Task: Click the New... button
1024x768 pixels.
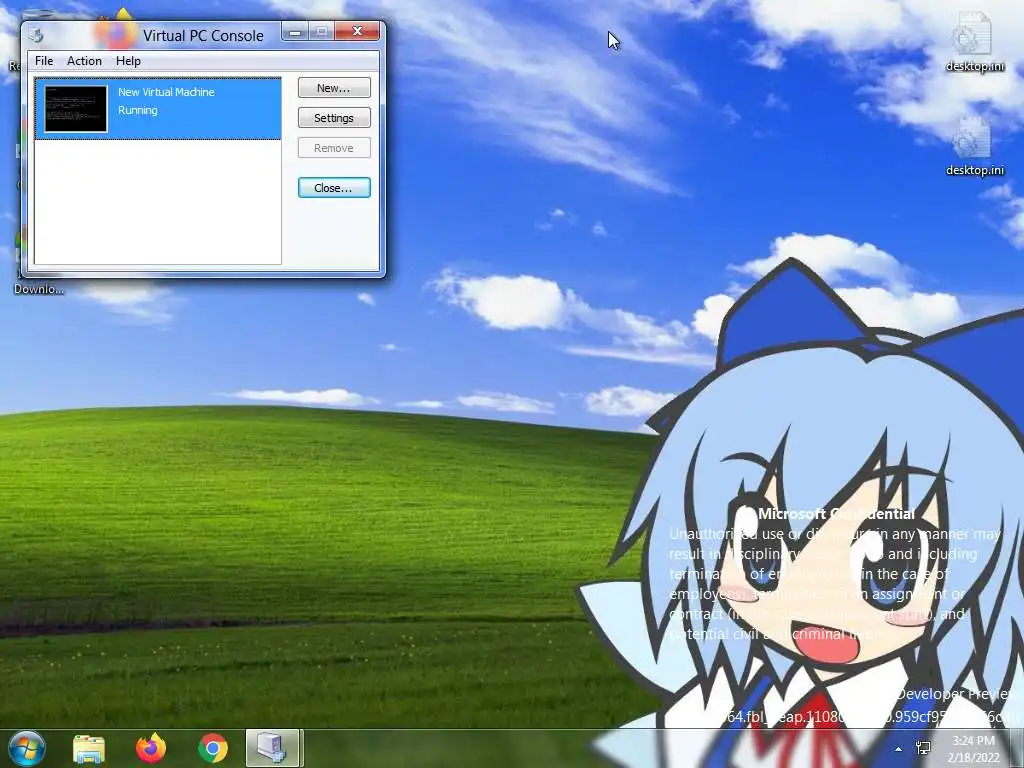Action: (334, 88)
